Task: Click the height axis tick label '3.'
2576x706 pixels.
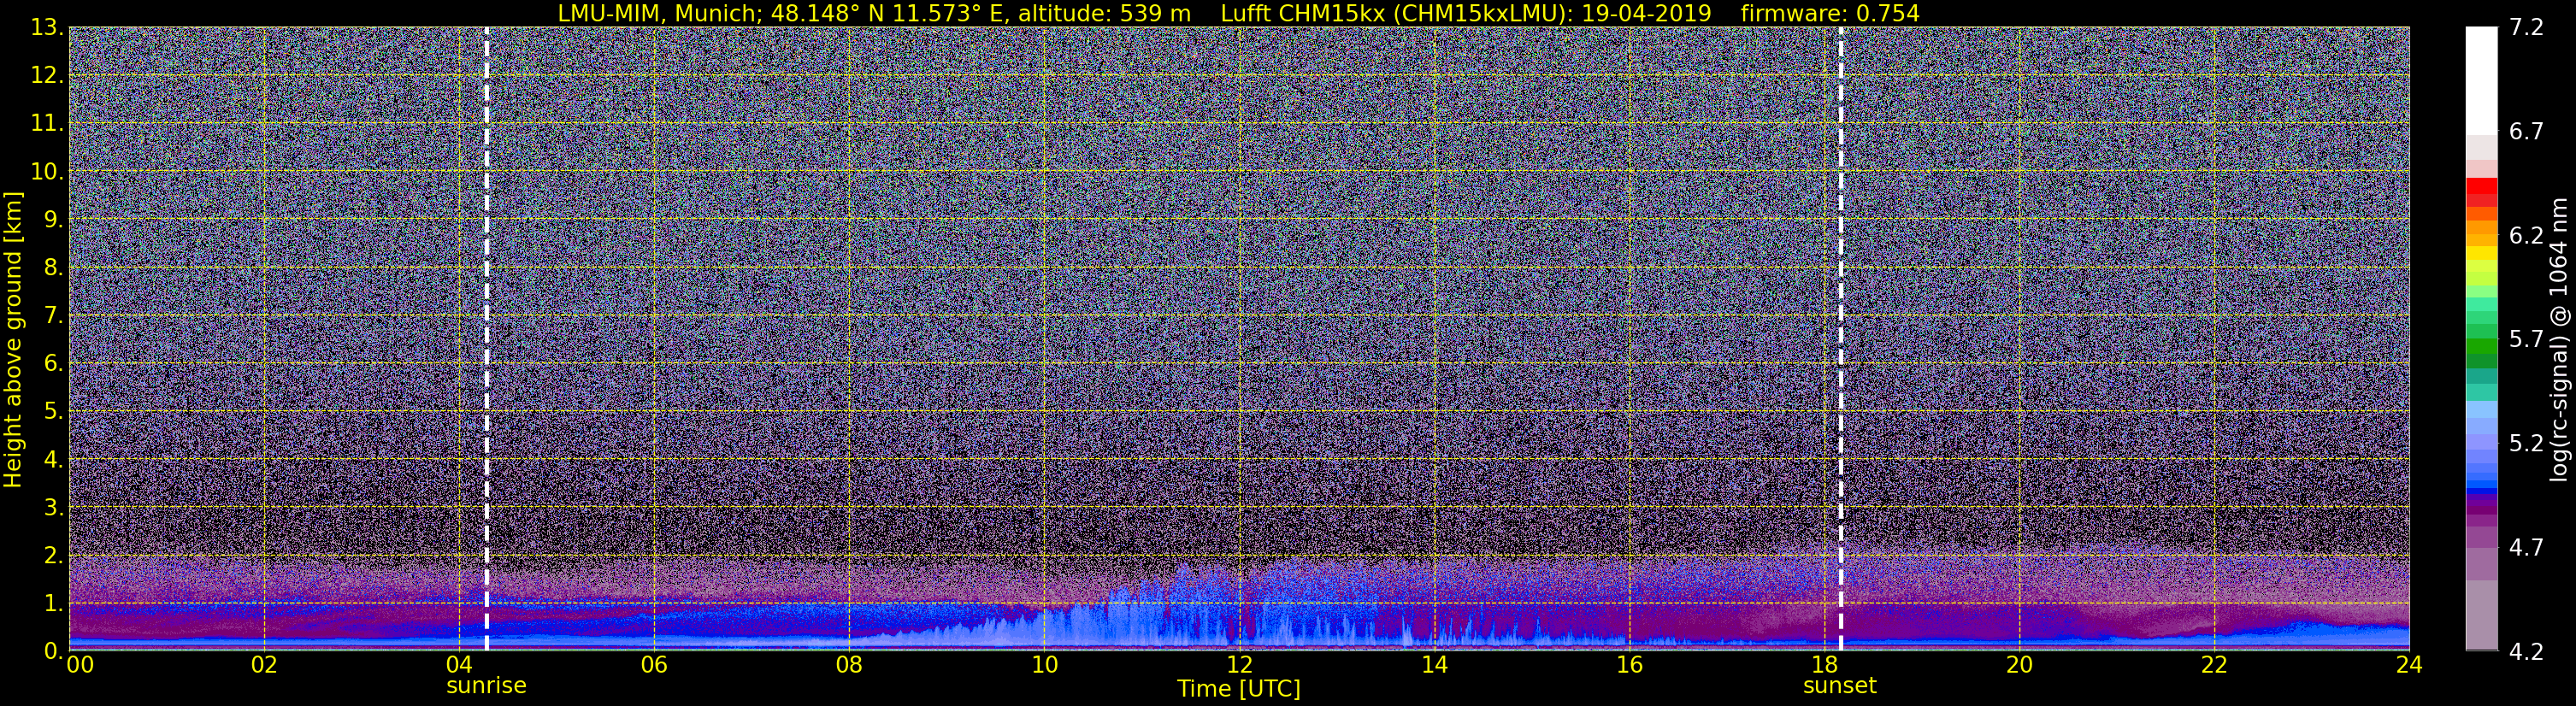Action: [54, 508]
